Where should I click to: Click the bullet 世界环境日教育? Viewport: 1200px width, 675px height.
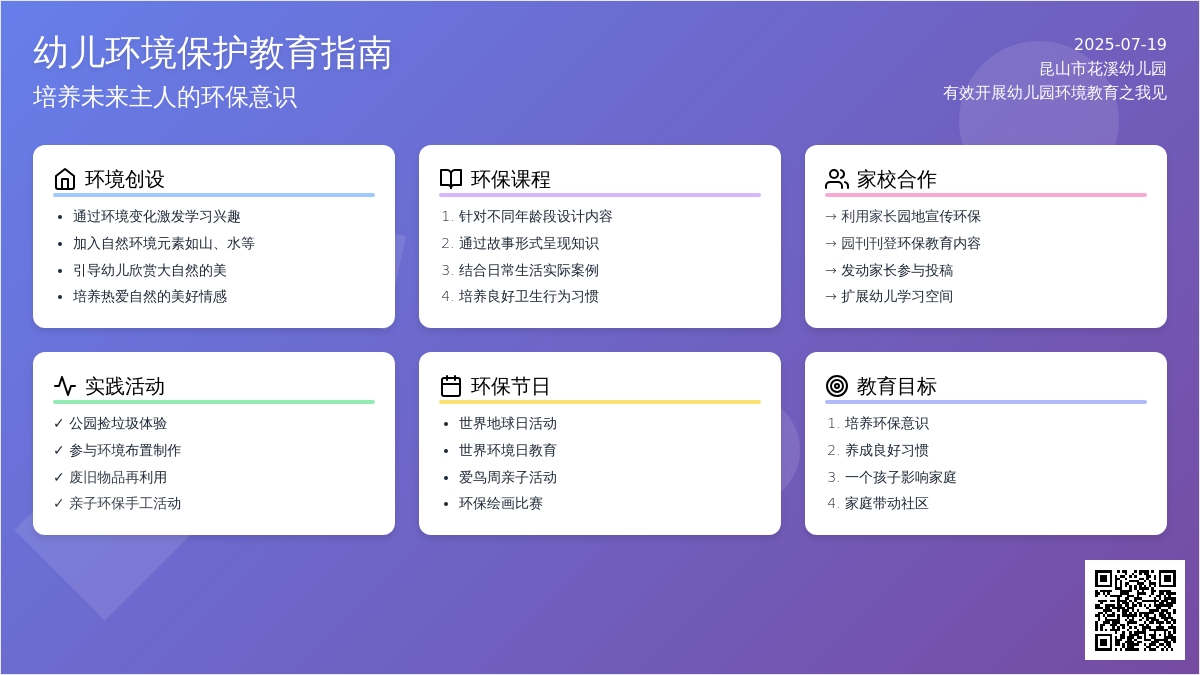point(508,450)
